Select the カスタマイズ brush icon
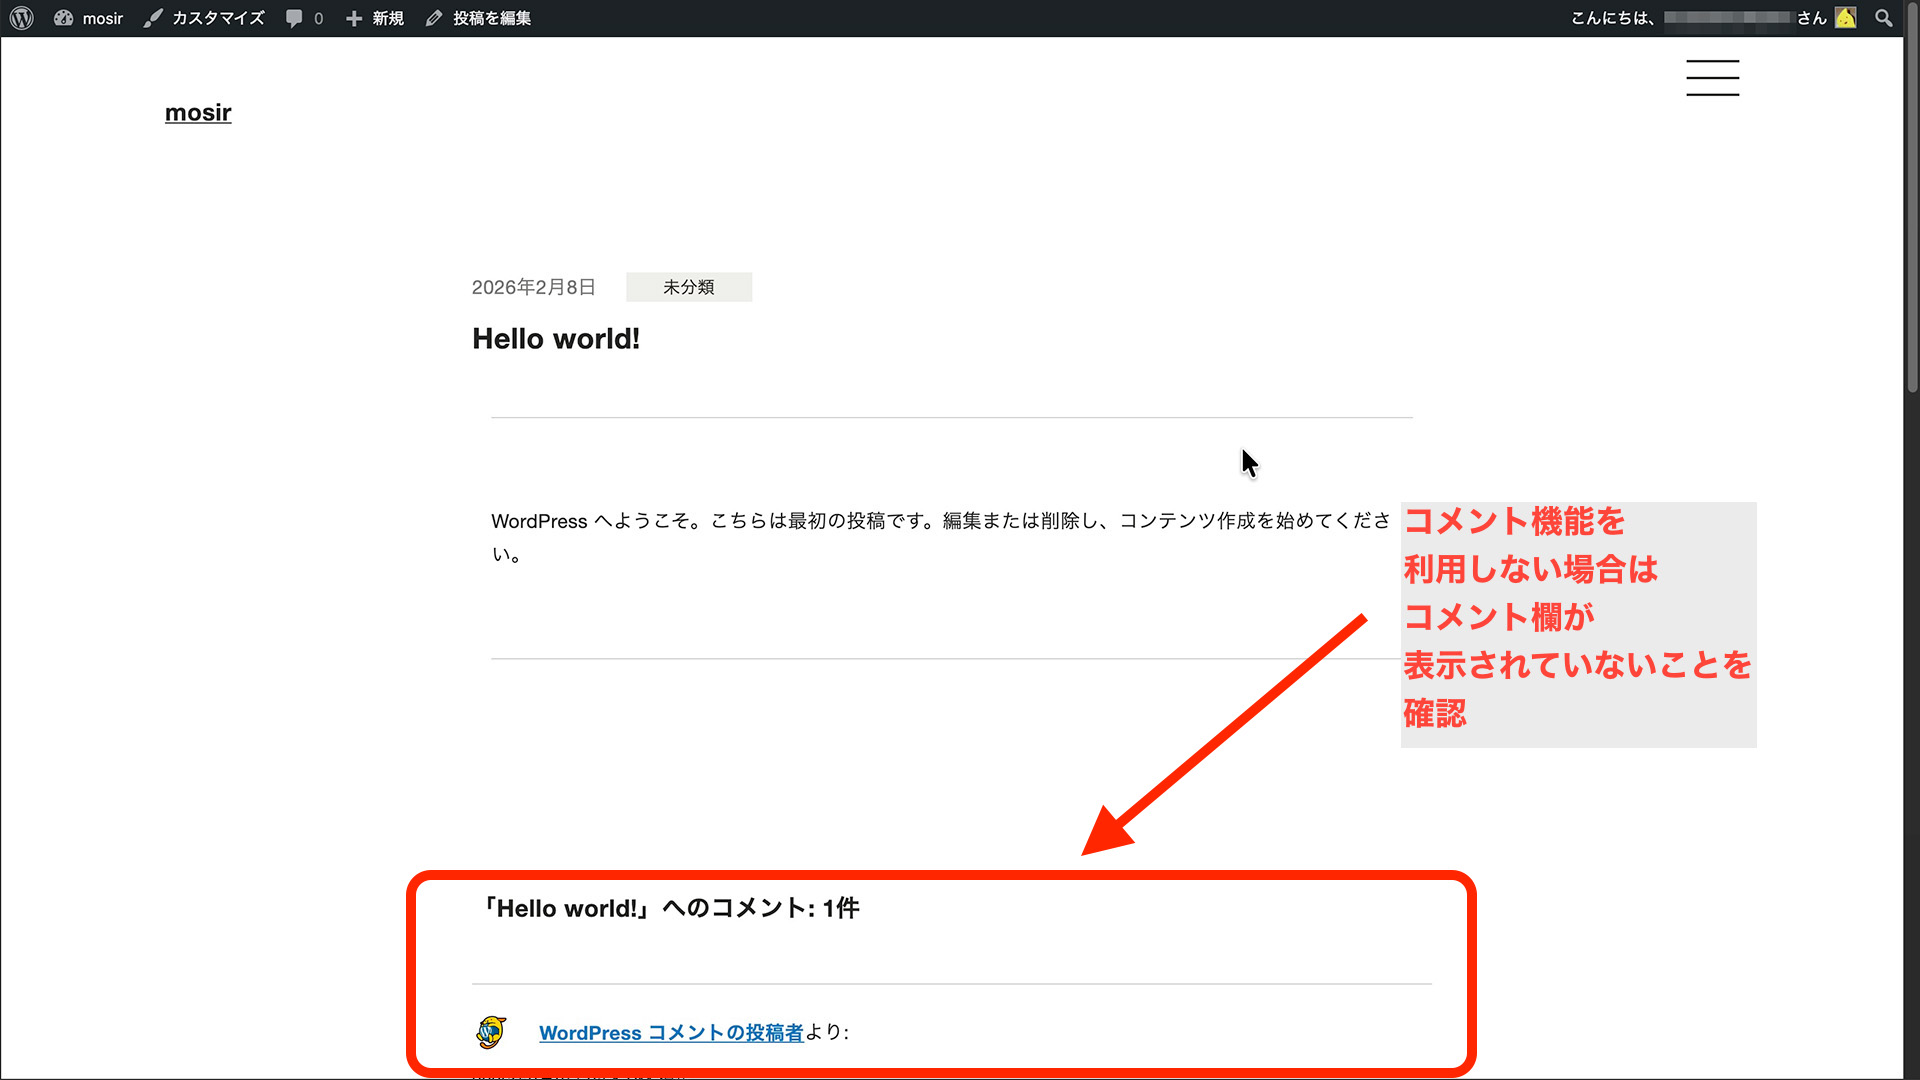This screenshot has height=1080, width=1920. [x=152, y=17]
